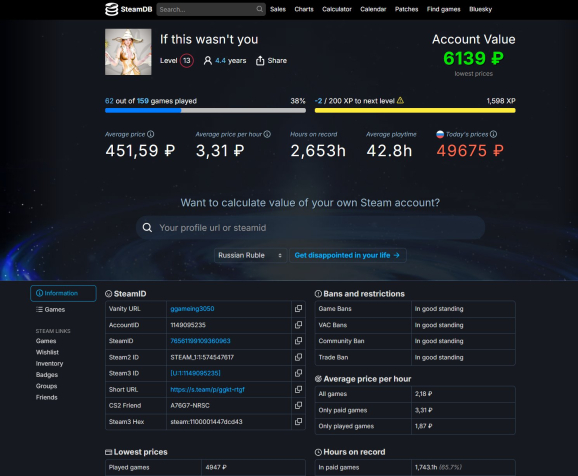Copy the Steam3 ID value

(x=298, y=373)
